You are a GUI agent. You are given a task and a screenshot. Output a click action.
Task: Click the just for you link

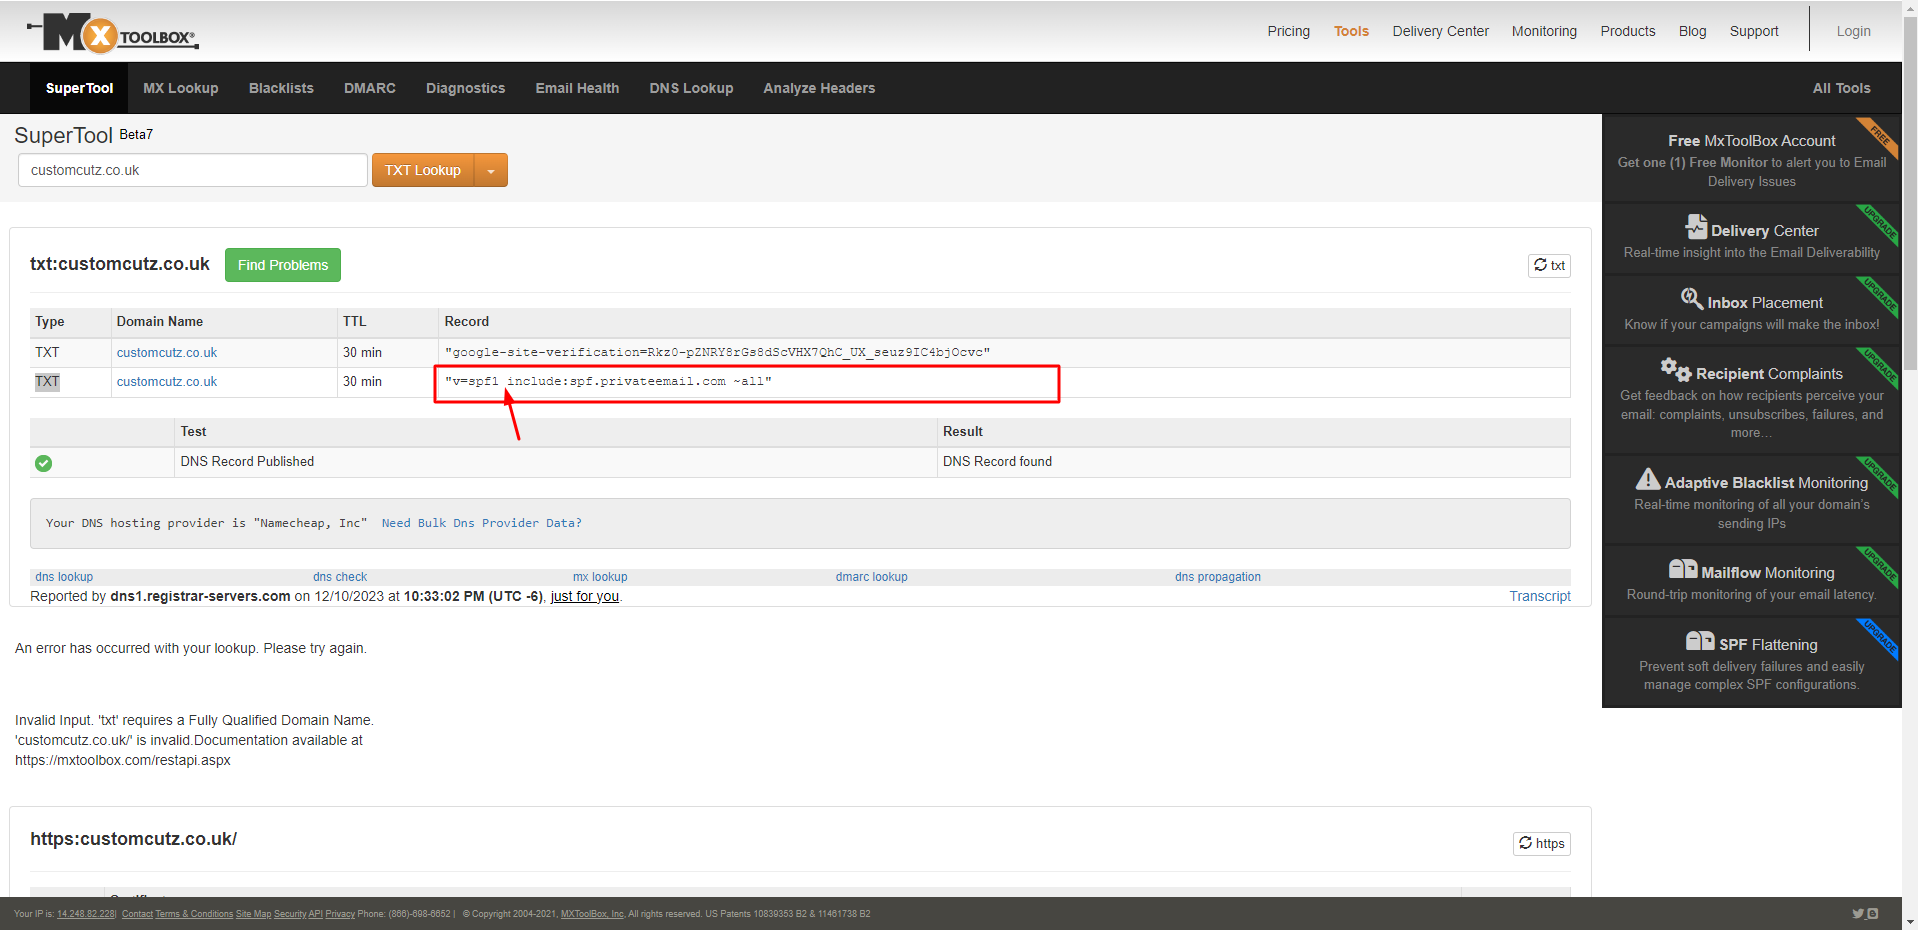585,596
